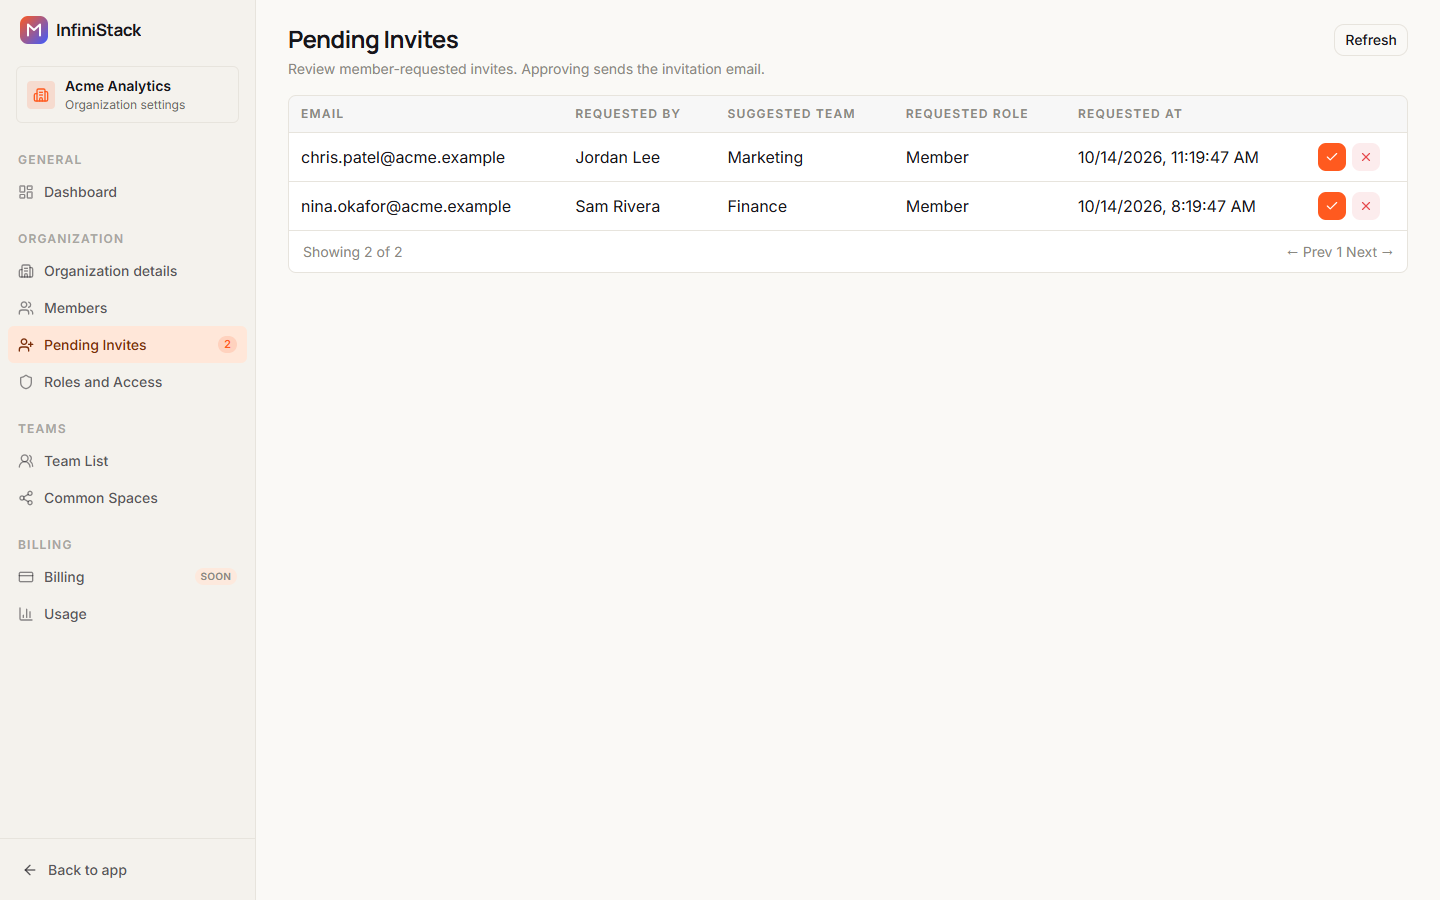This screenshot has height=900, width=1440.
Task: Click the Roles and Access shield icon
Action: (26, 382)
